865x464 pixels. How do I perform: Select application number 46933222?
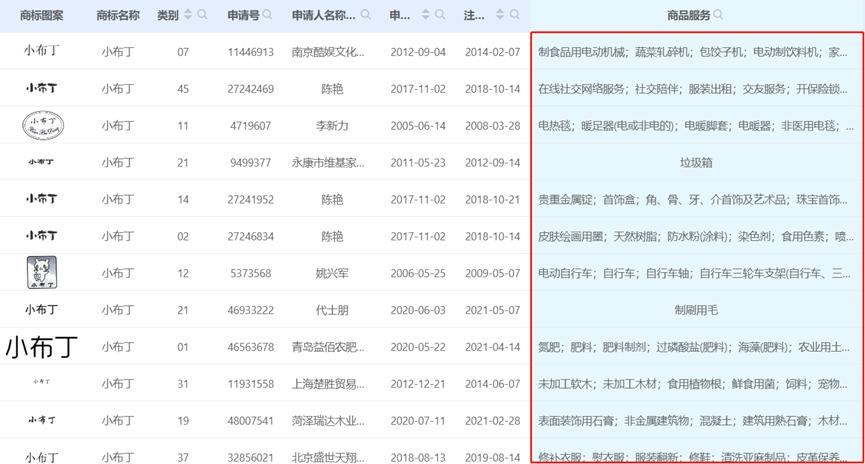250,310
